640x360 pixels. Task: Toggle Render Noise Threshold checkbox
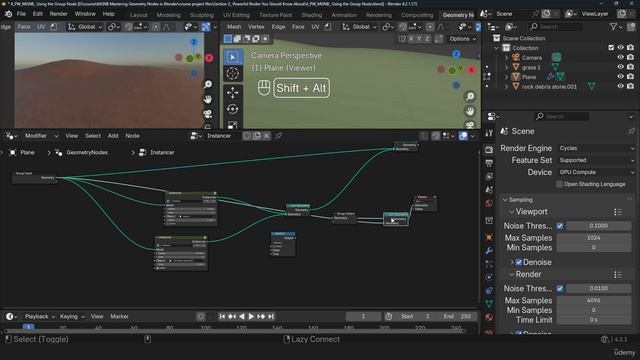click(560, 289)
